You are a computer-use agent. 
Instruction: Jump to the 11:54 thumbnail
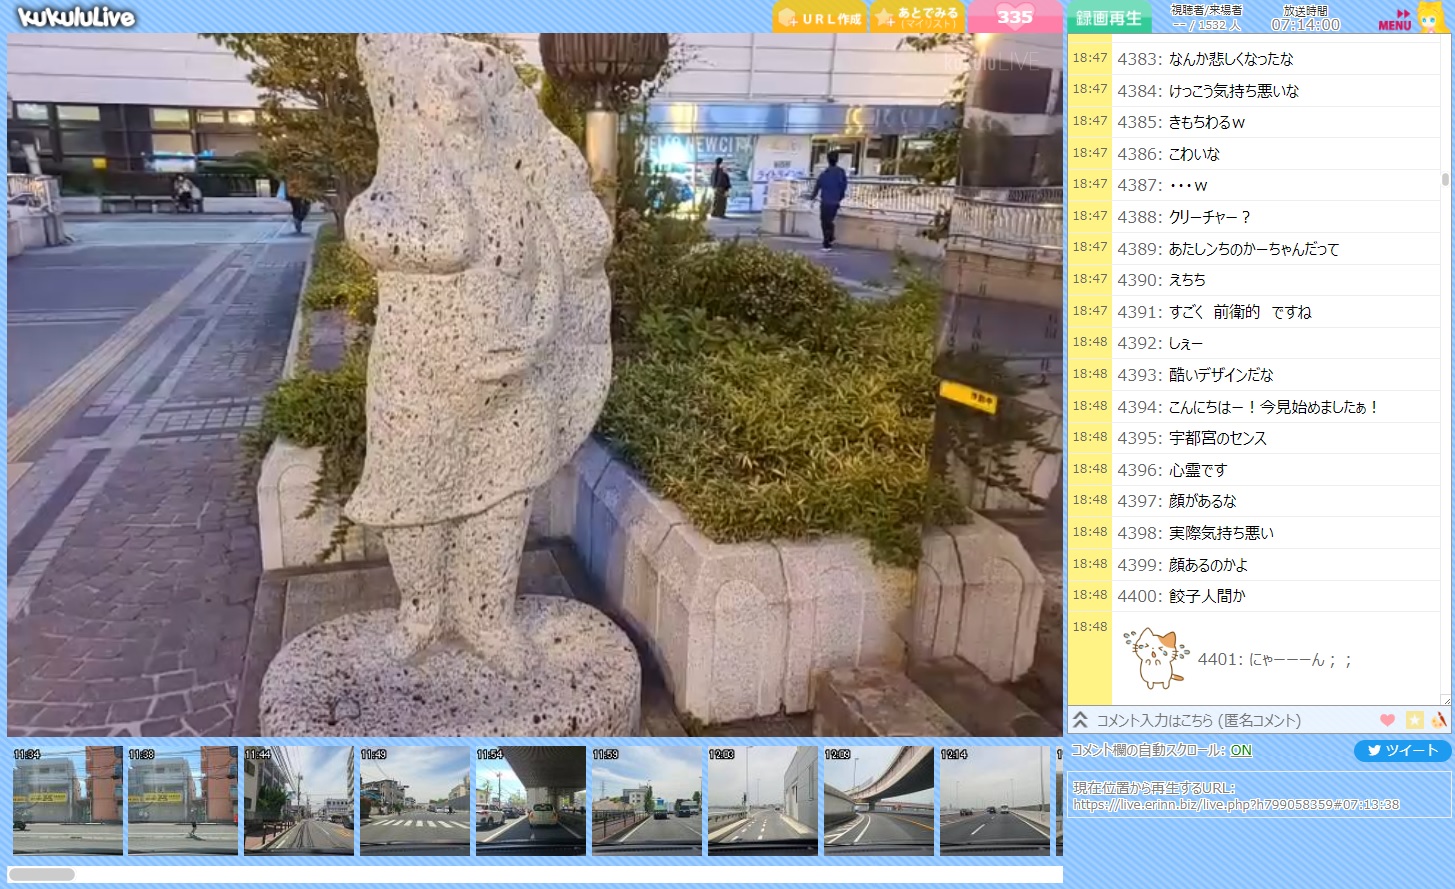coord(530,801)
